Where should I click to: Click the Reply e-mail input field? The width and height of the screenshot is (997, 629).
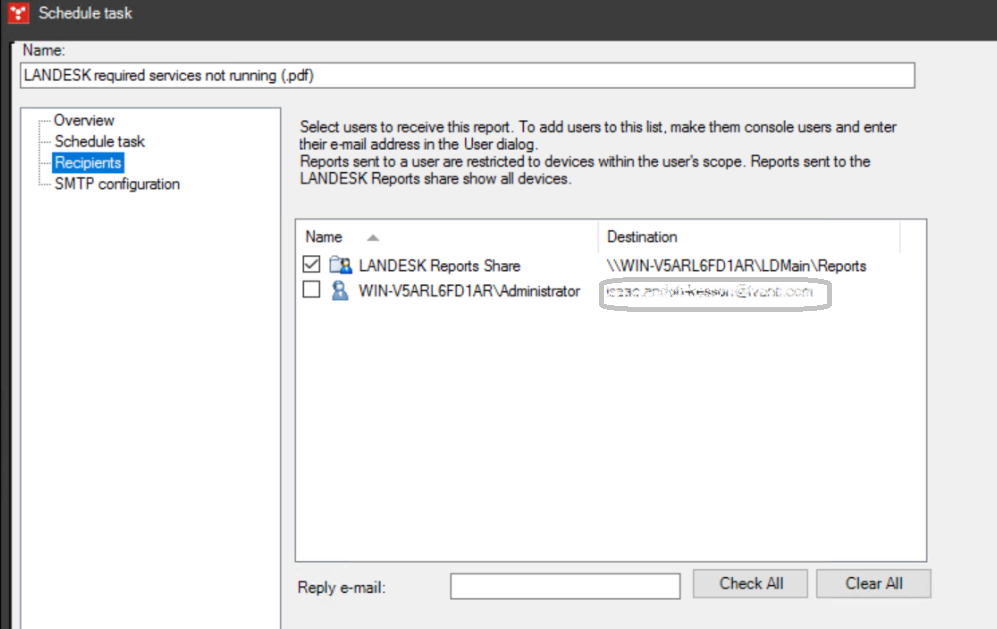[564, 585]
